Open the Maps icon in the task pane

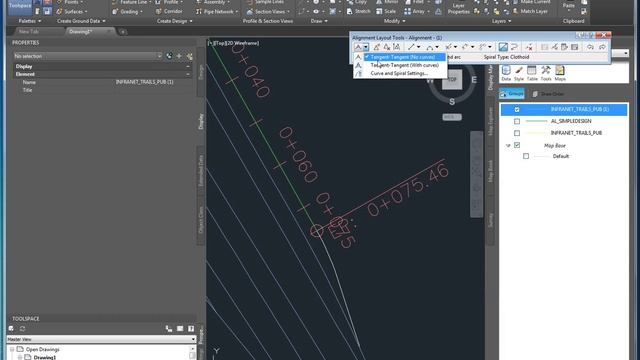point(560,73)
